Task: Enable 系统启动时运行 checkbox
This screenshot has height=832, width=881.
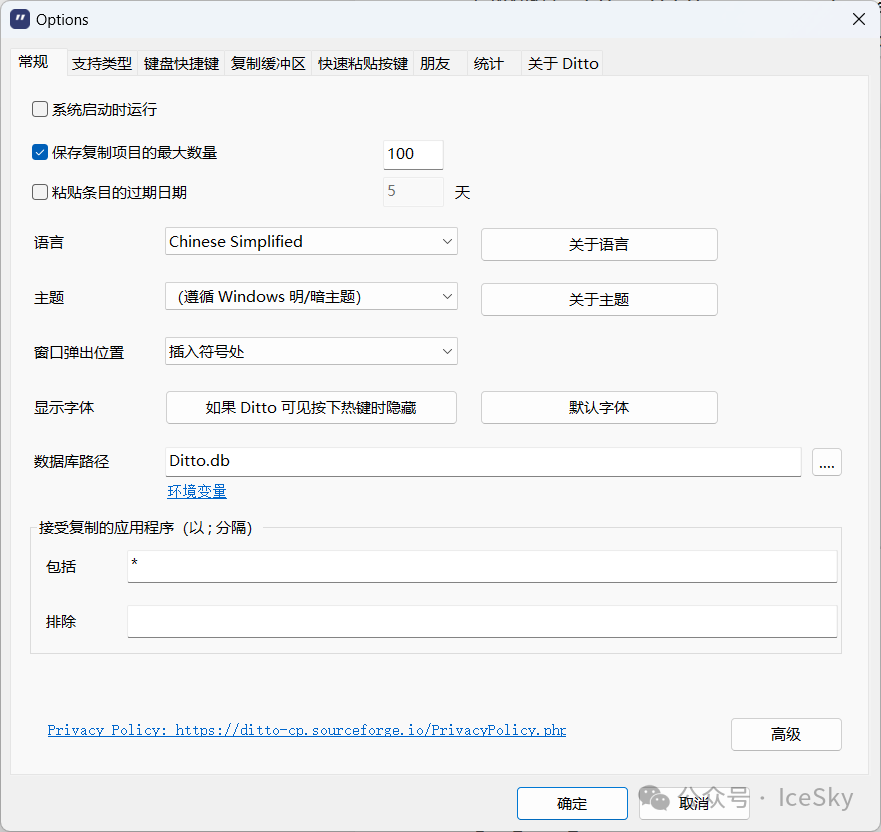Action: coord(40,110)
